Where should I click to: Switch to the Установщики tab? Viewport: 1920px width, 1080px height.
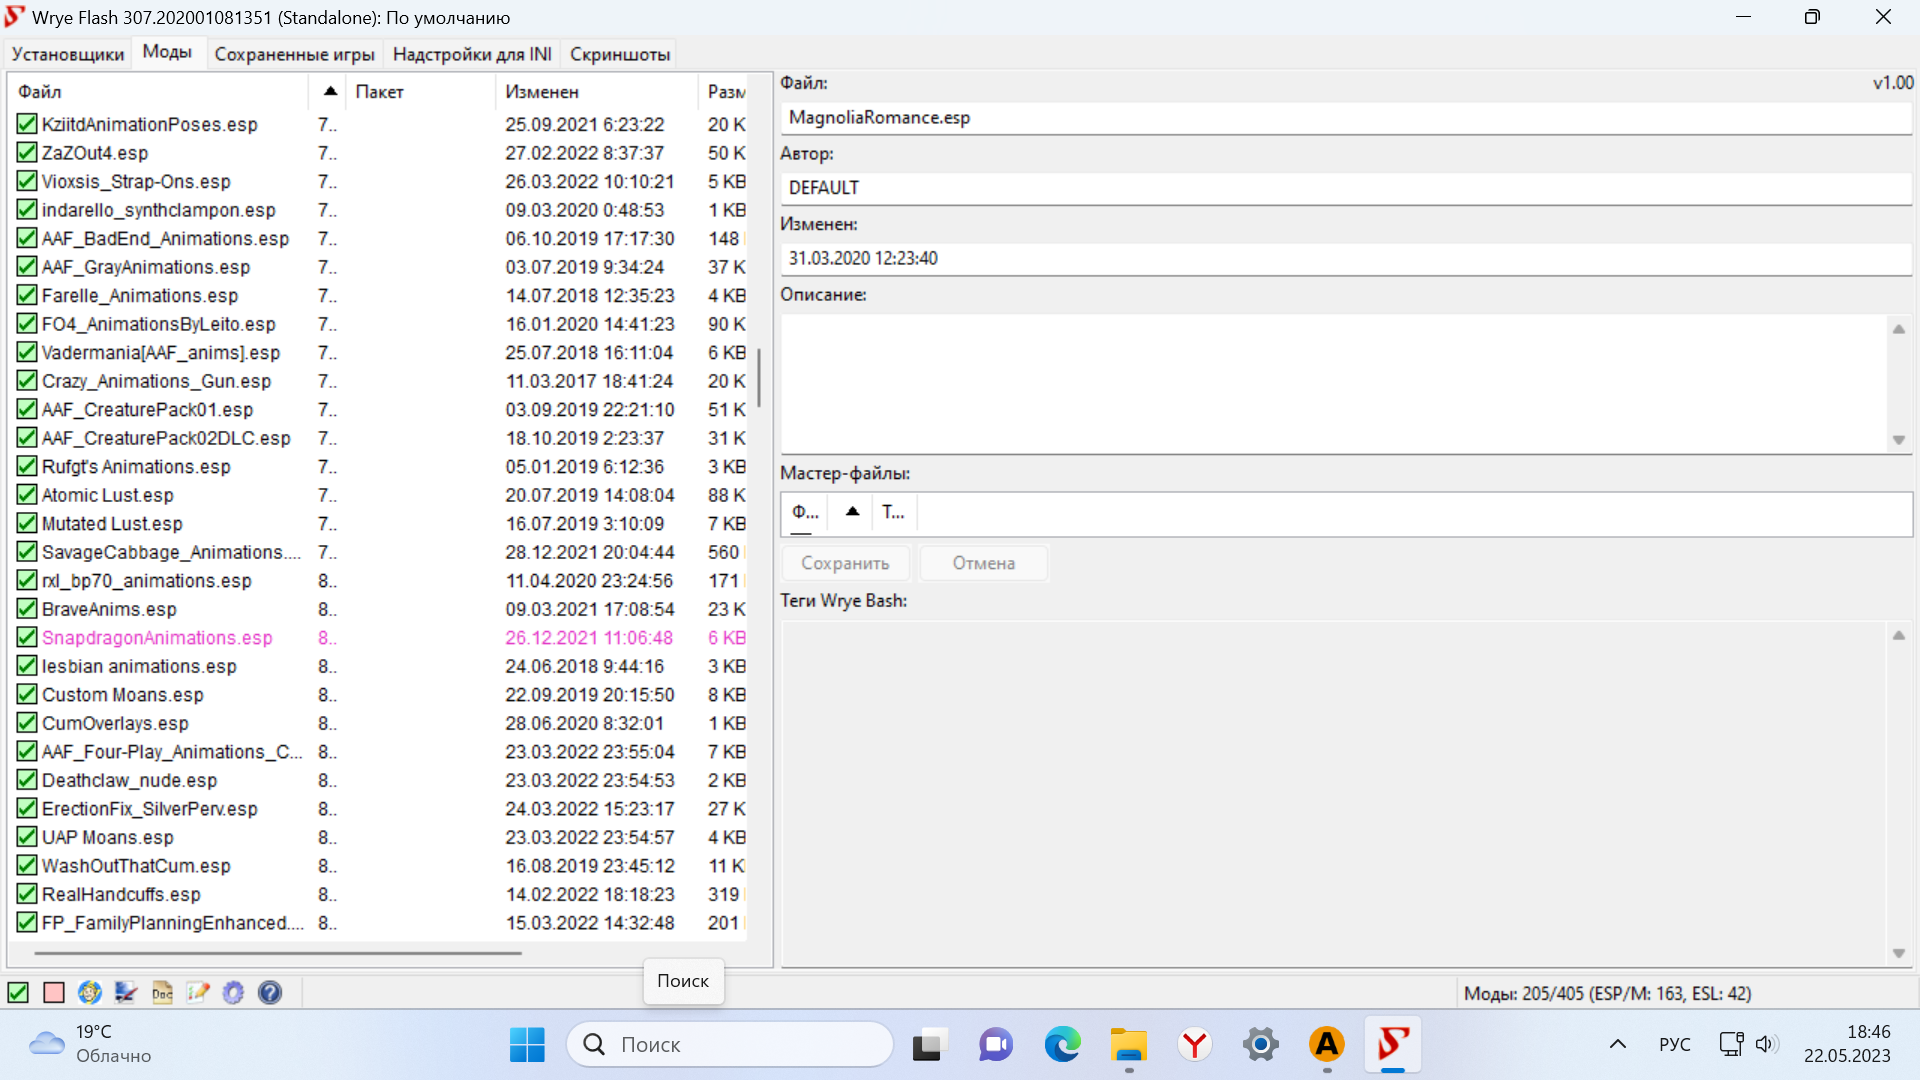pyautogui.click(x=68, y=54)
